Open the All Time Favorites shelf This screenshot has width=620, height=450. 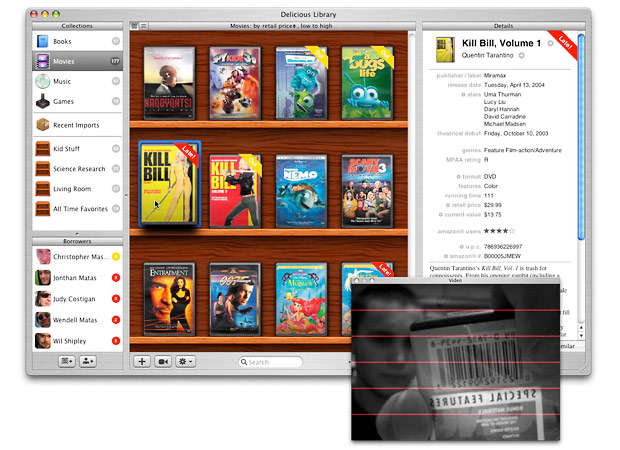[x=77, y=208]
